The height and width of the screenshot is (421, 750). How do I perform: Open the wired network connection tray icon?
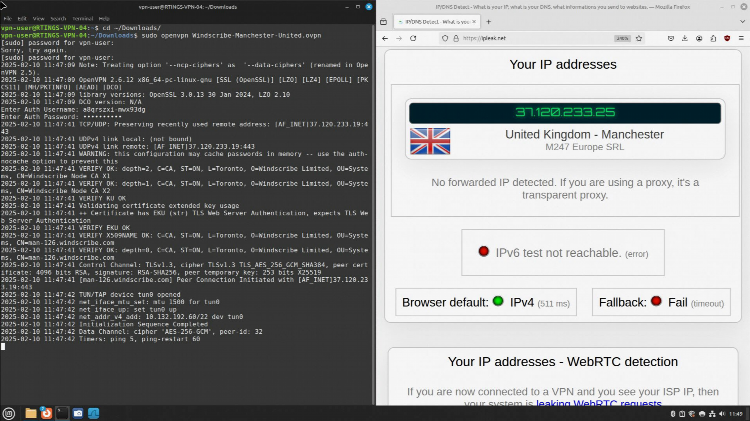coord(712,414)
